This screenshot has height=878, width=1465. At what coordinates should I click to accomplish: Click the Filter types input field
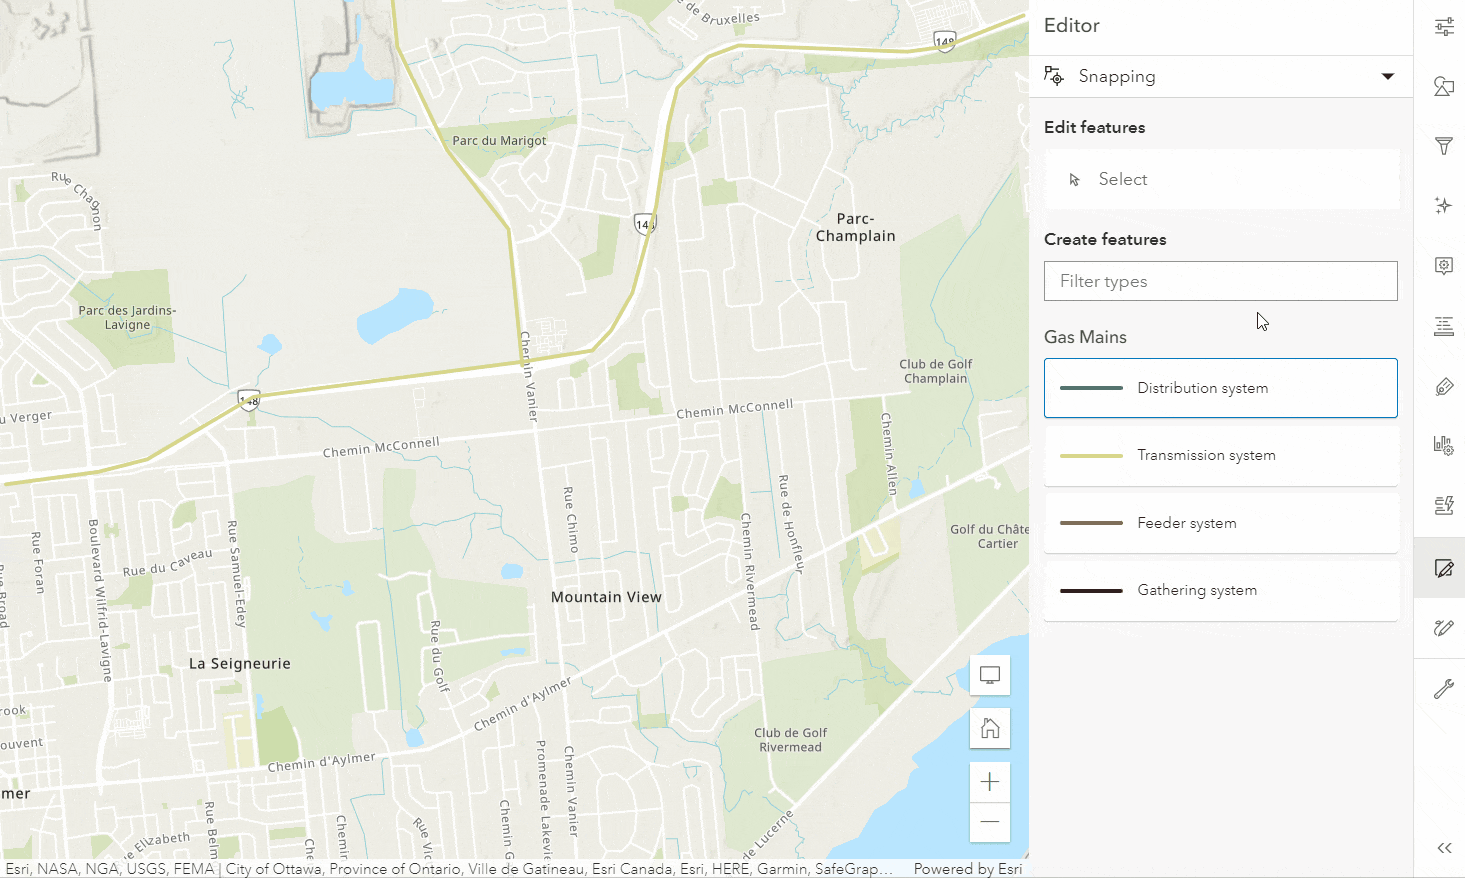(x=1220, y=281)
